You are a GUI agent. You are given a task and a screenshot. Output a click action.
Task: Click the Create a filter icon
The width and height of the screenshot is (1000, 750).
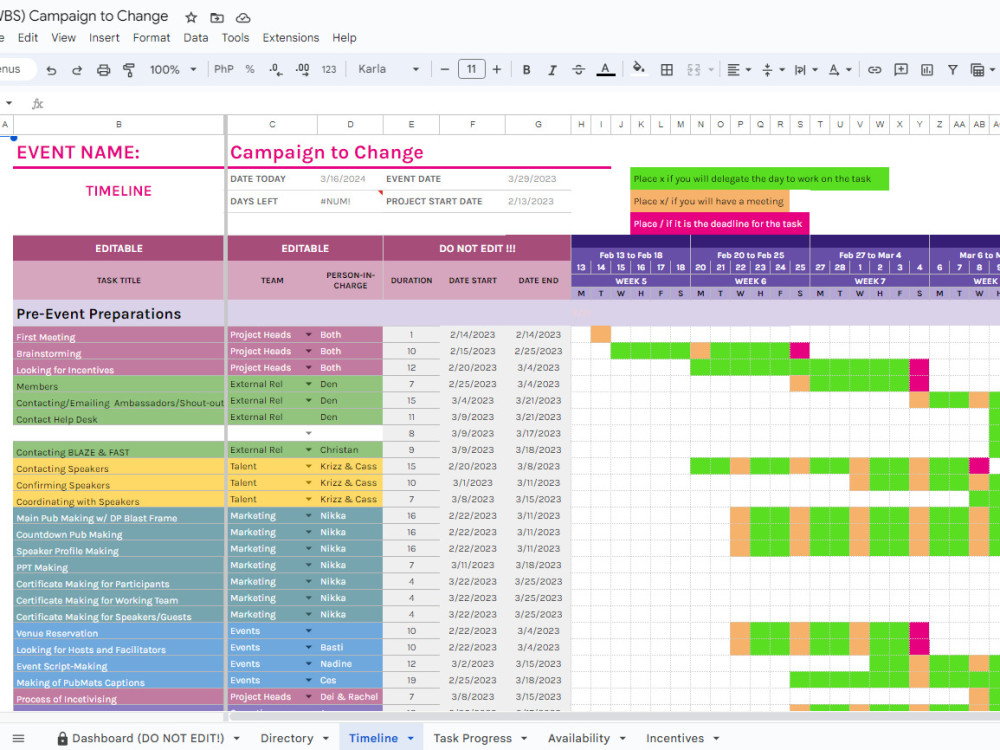(952, 70)
